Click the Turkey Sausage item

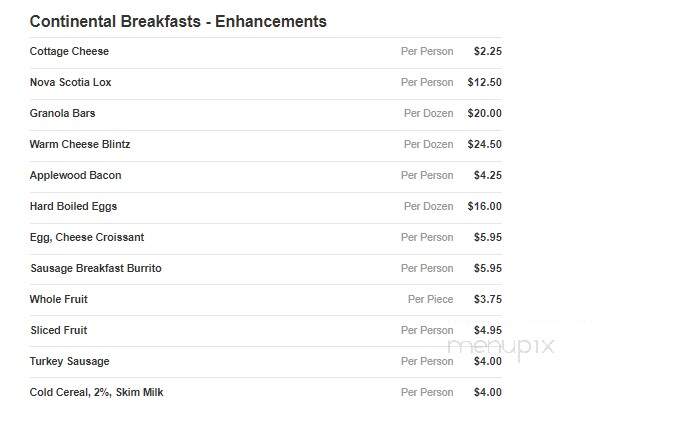point(69,361)
